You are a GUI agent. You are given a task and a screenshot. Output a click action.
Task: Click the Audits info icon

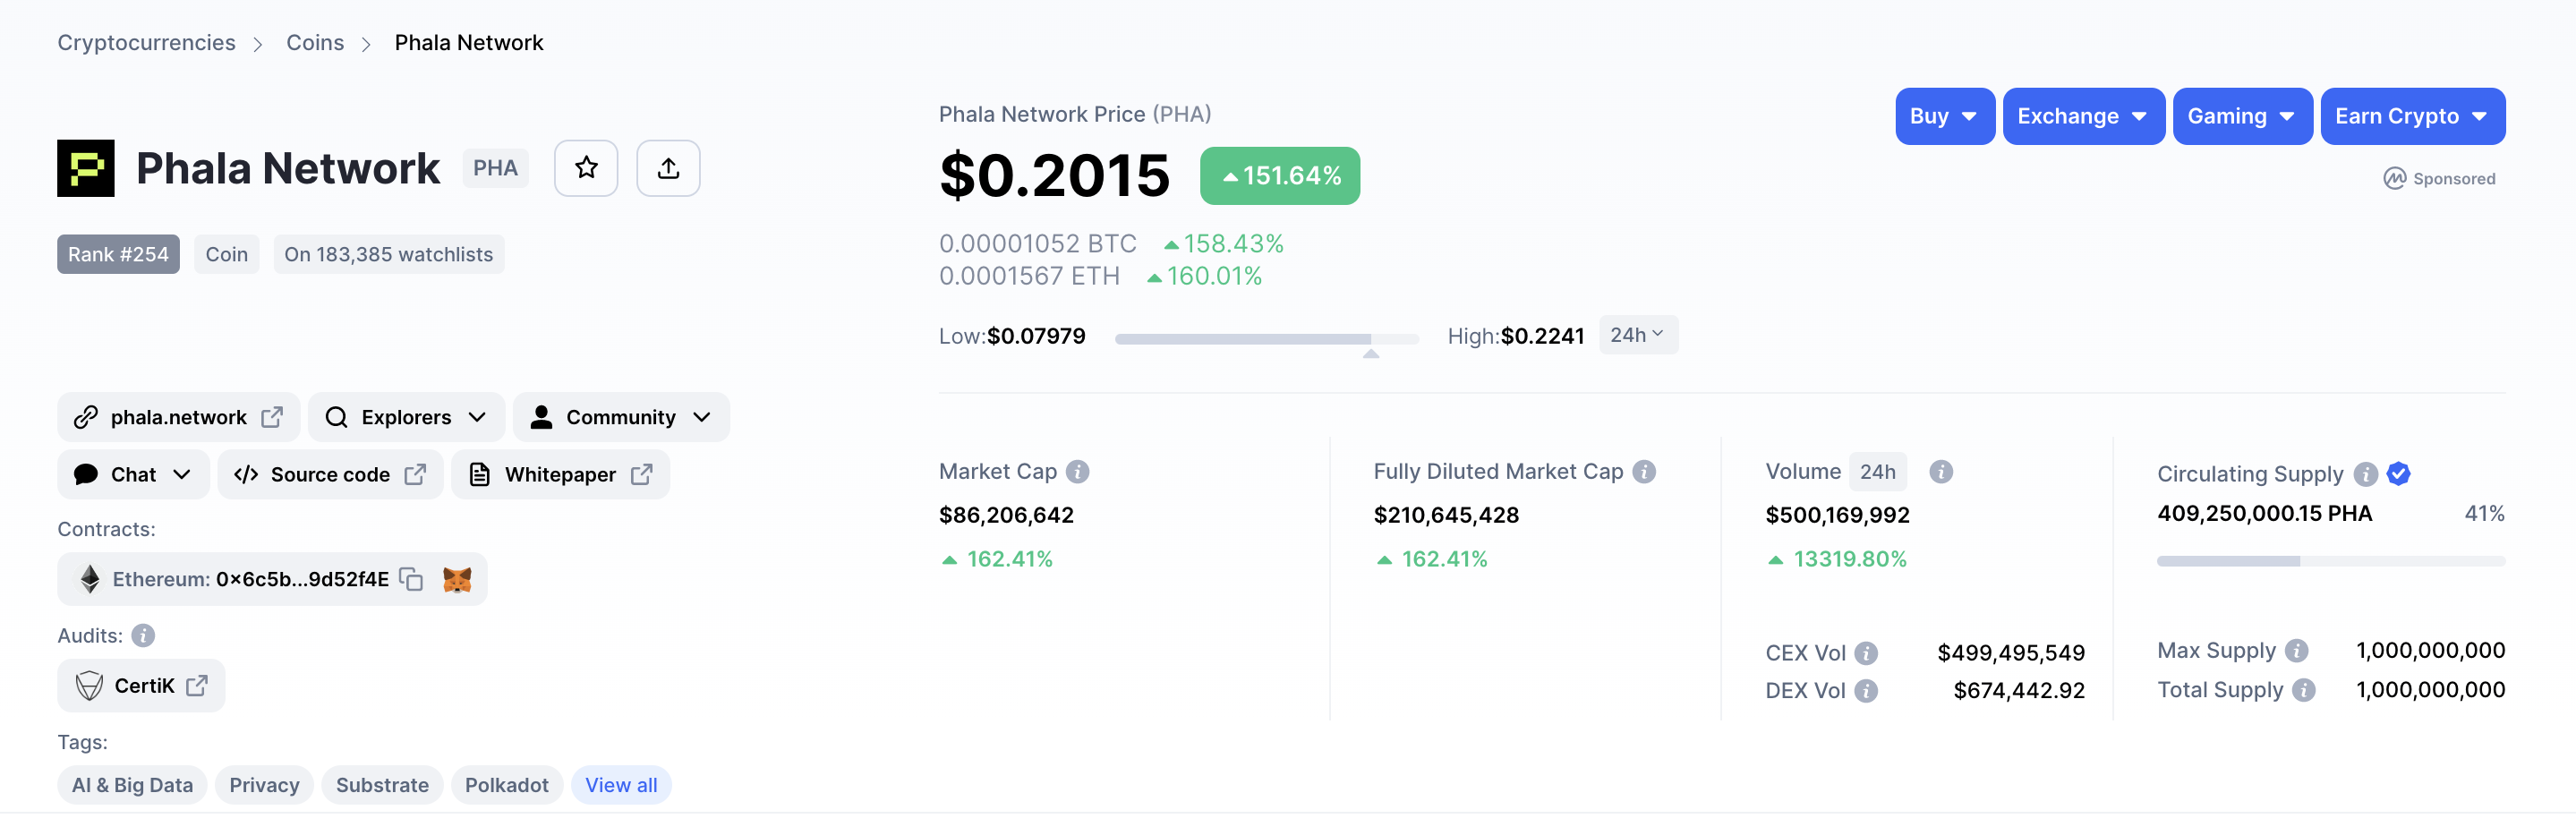[x=143, y=636]
